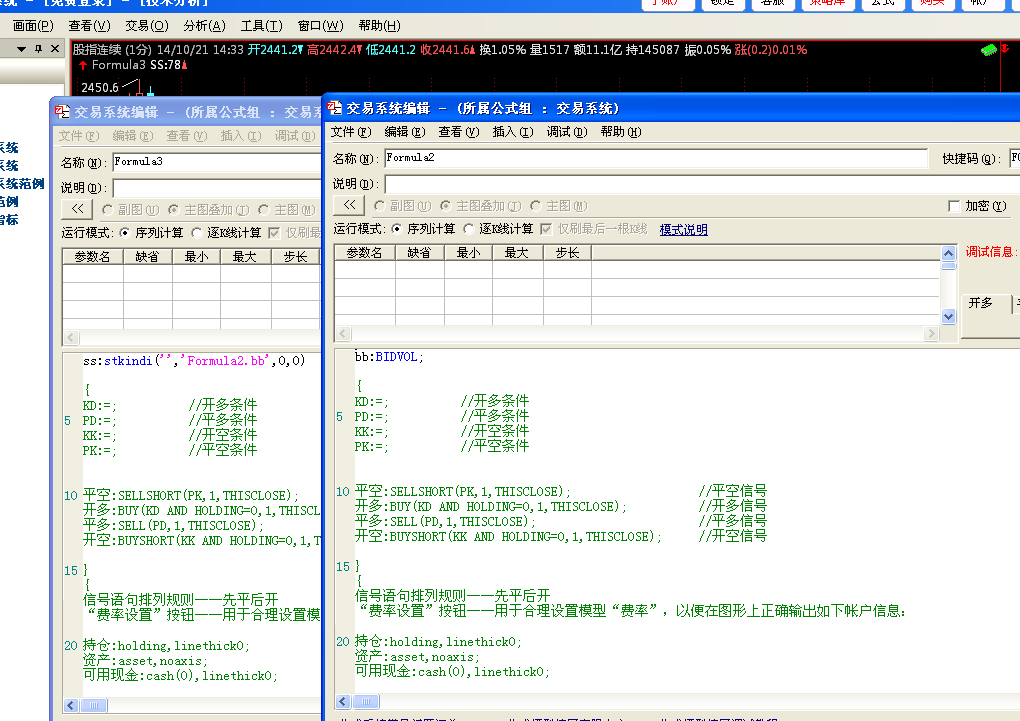Click code line 'bb:BIDVOL;' in Formula2 editor

pos(389,357)
